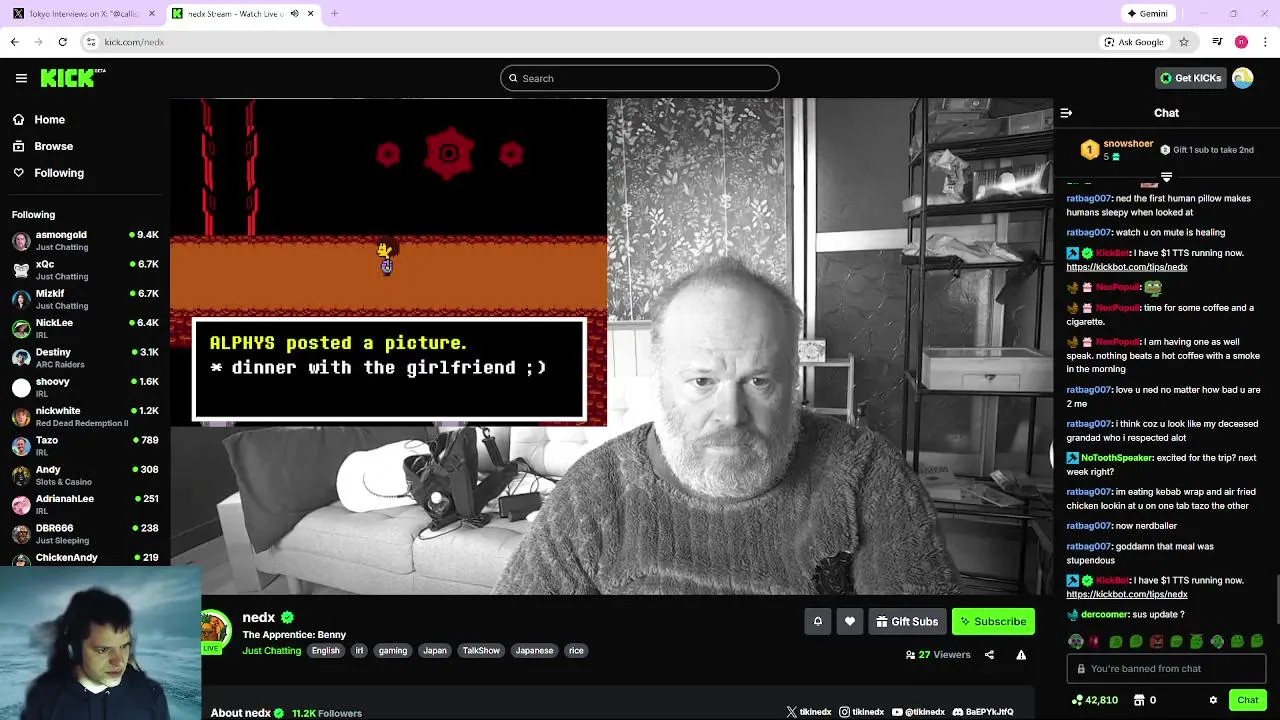
Task: Click the irl tag
Action: (x=360, y=650)
